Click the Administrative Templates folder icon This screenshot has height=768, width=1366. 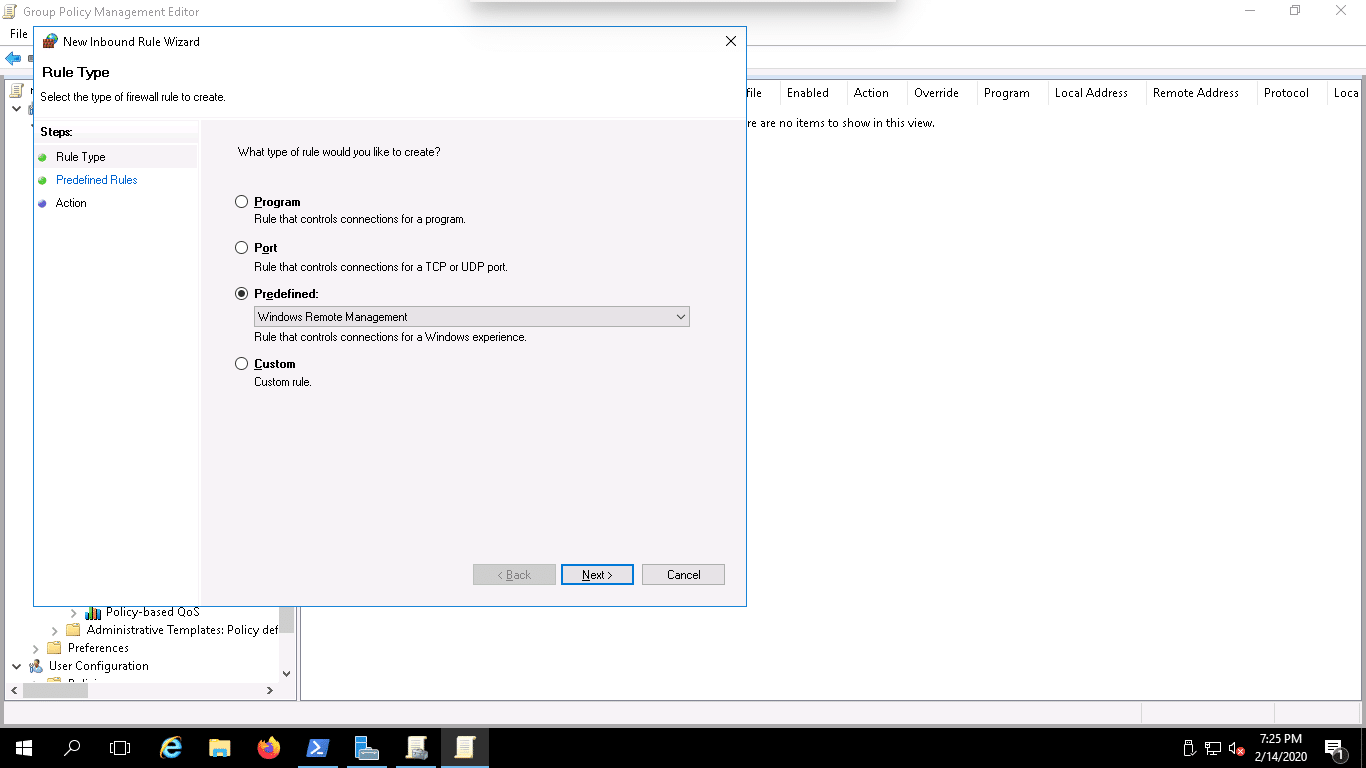(x=73, y=630)
